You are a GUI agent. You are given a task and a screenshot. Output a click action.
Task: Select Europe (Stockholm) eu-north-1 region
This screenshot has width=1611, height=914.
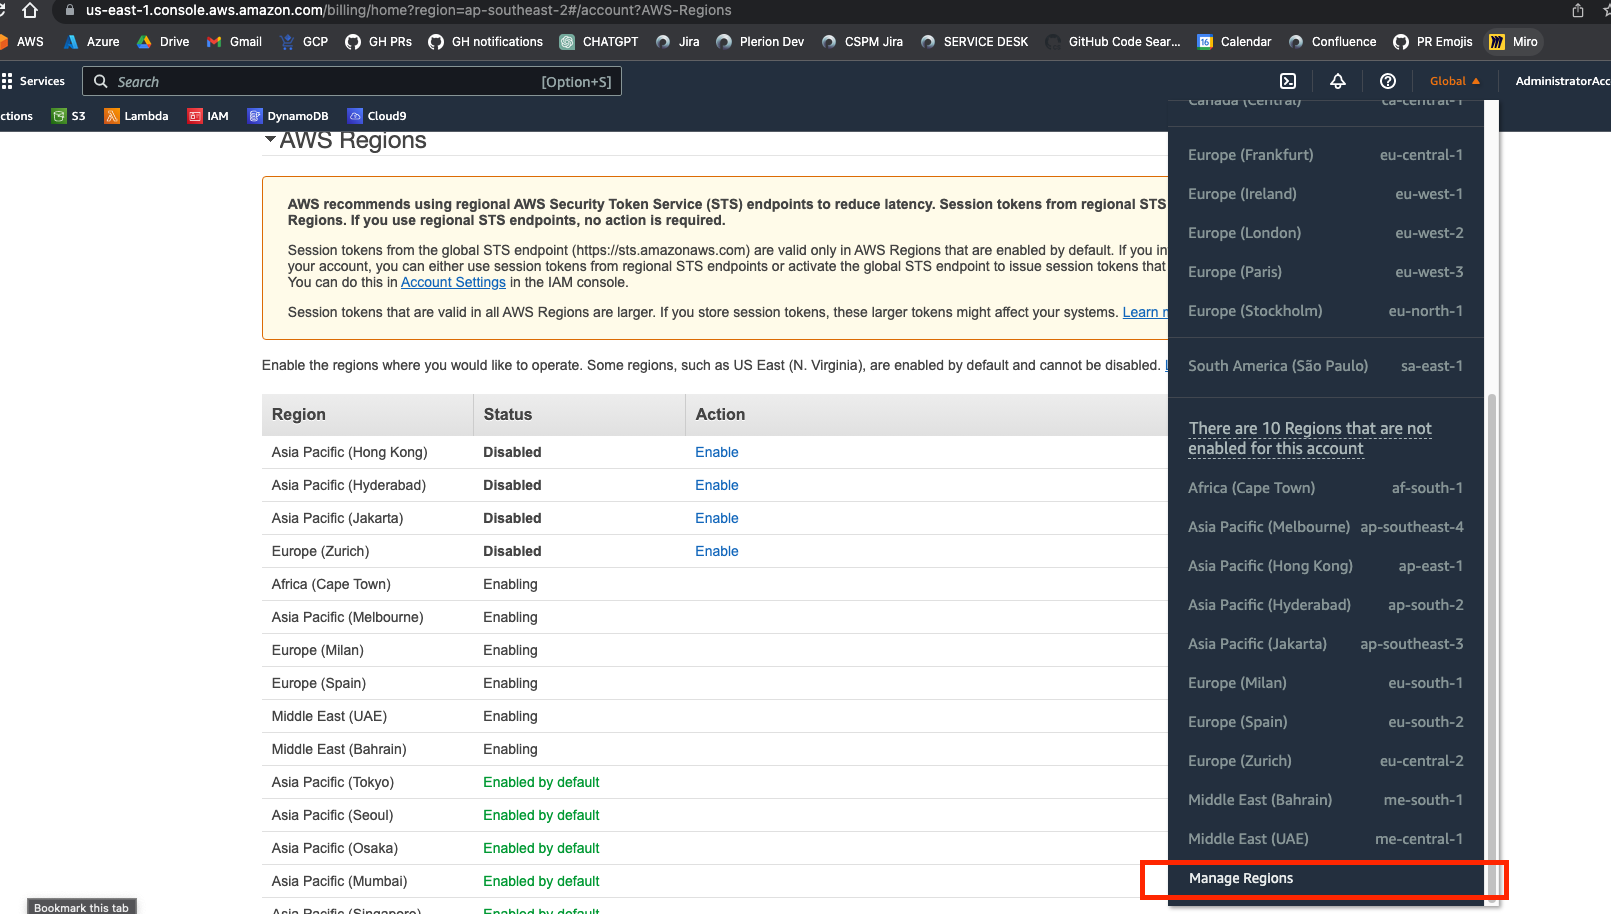coord(1325,311)
